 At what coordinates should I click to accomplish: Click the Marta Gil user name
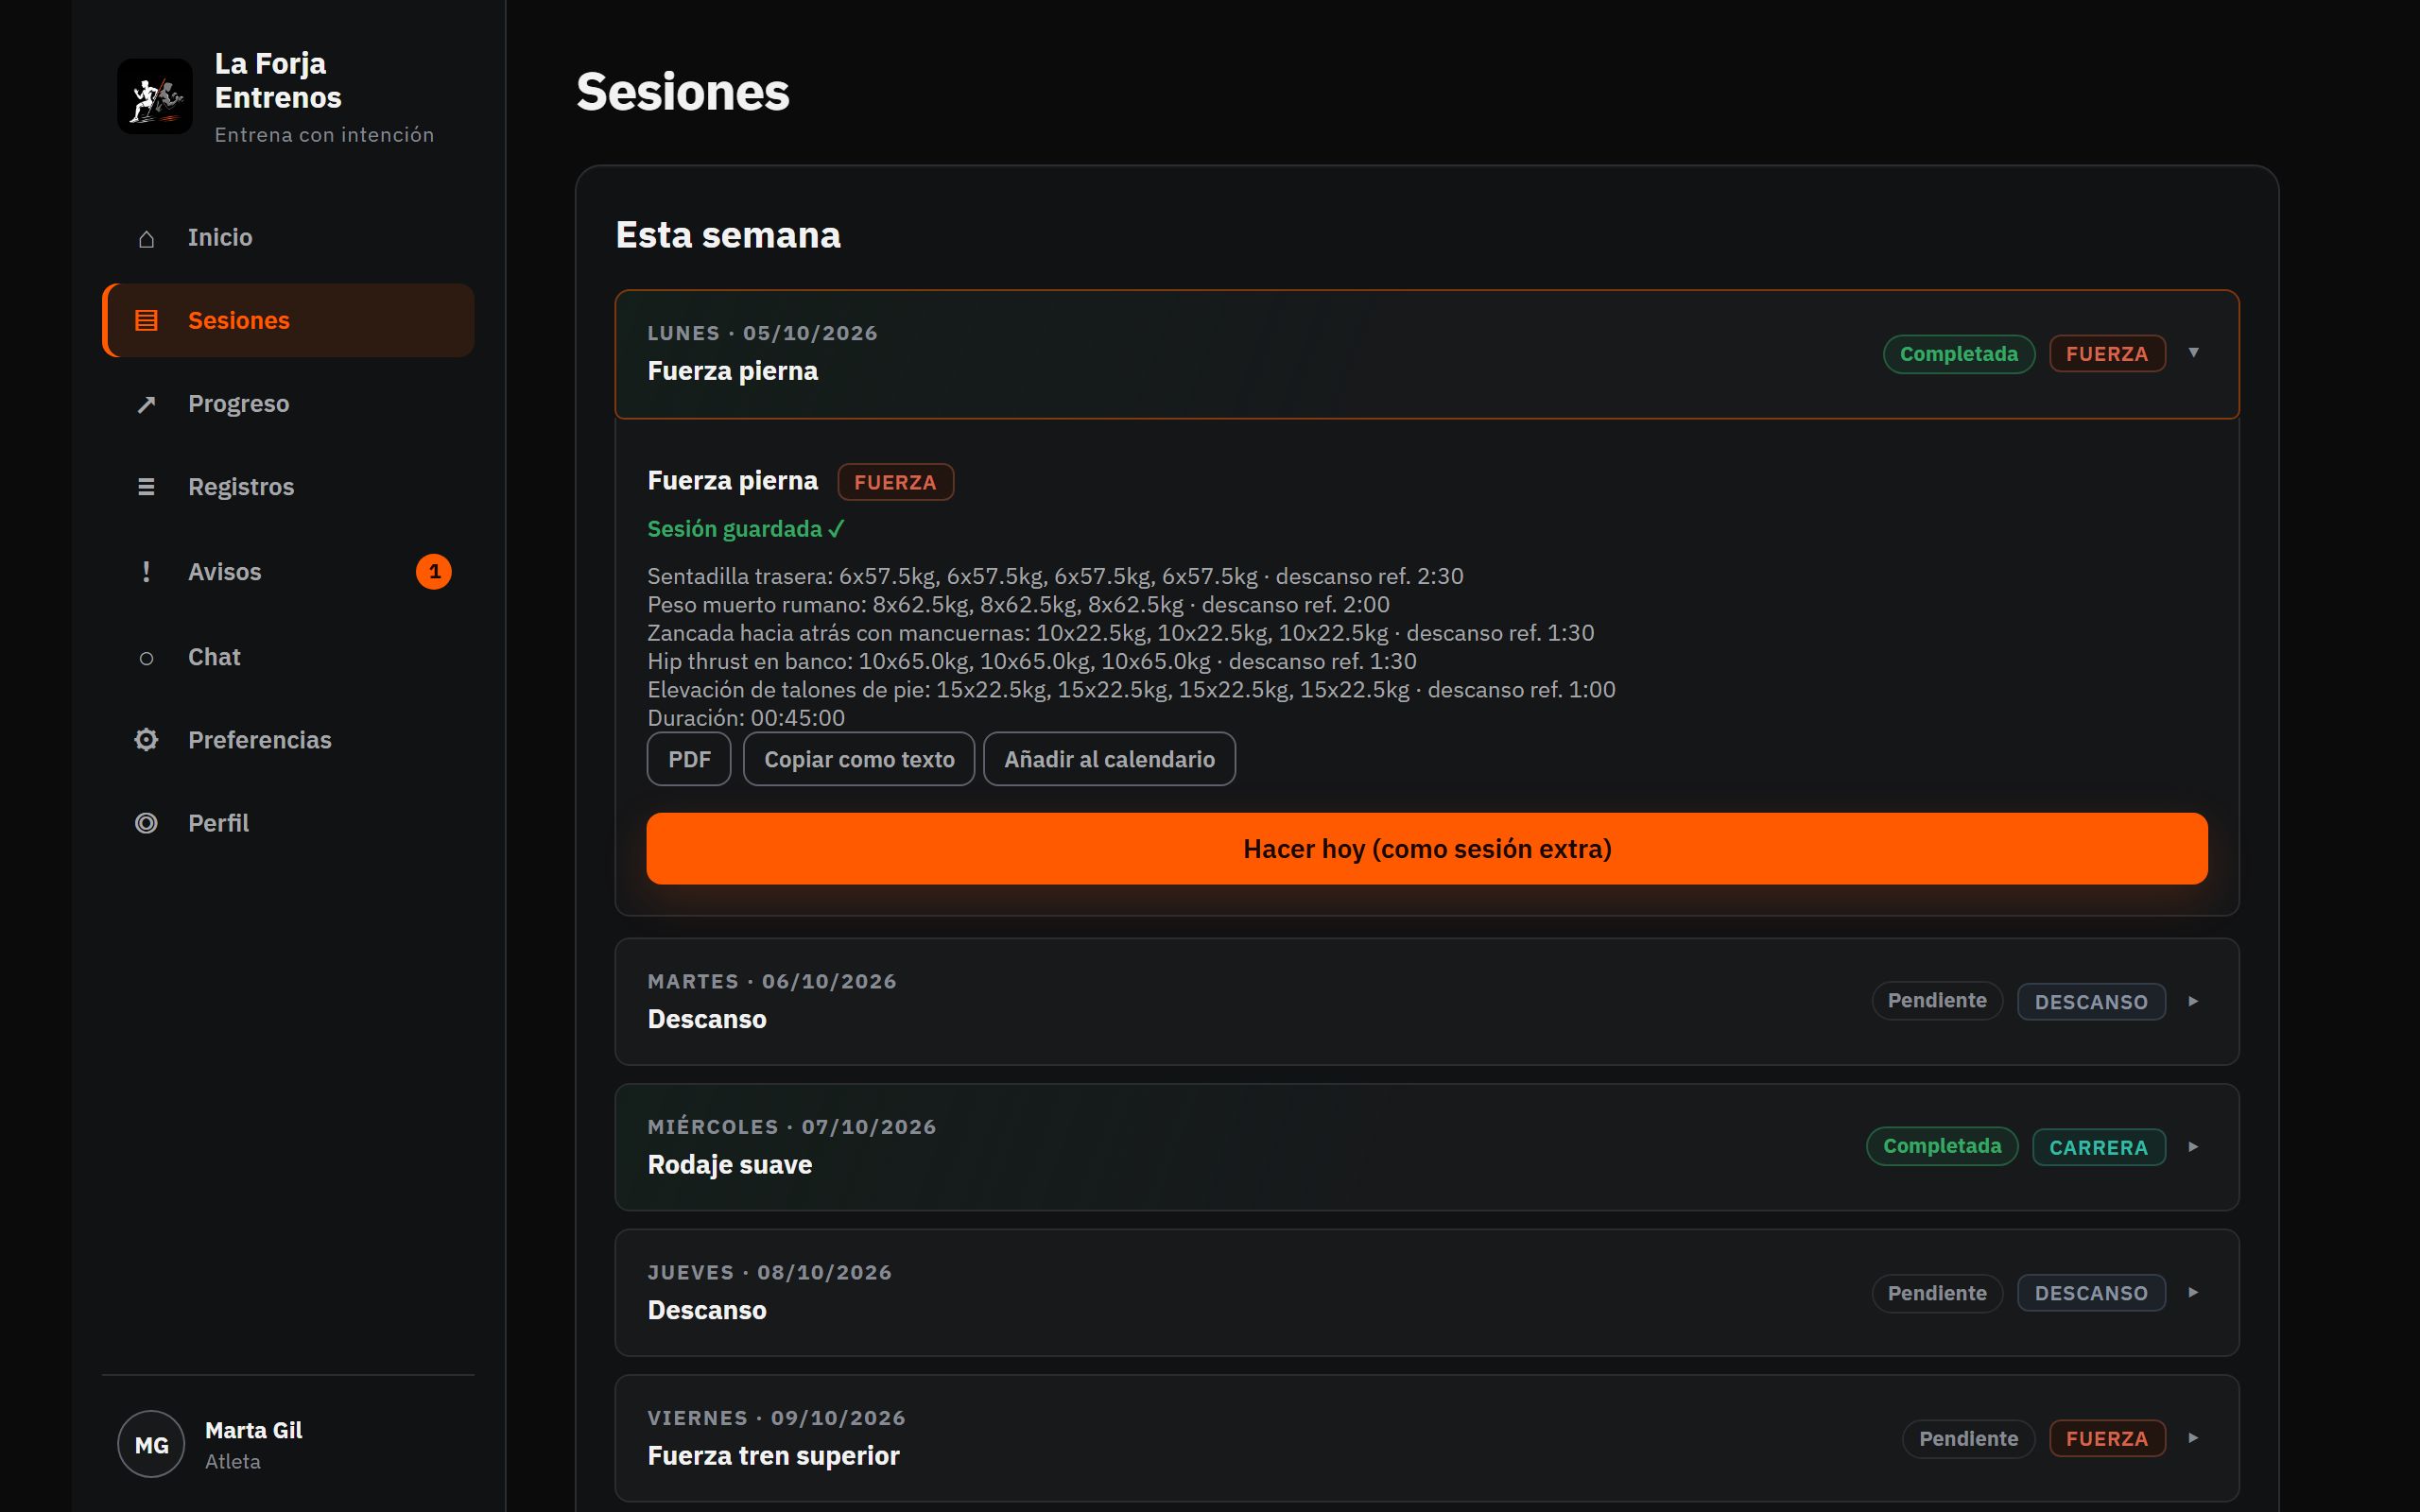(253, 1430)
